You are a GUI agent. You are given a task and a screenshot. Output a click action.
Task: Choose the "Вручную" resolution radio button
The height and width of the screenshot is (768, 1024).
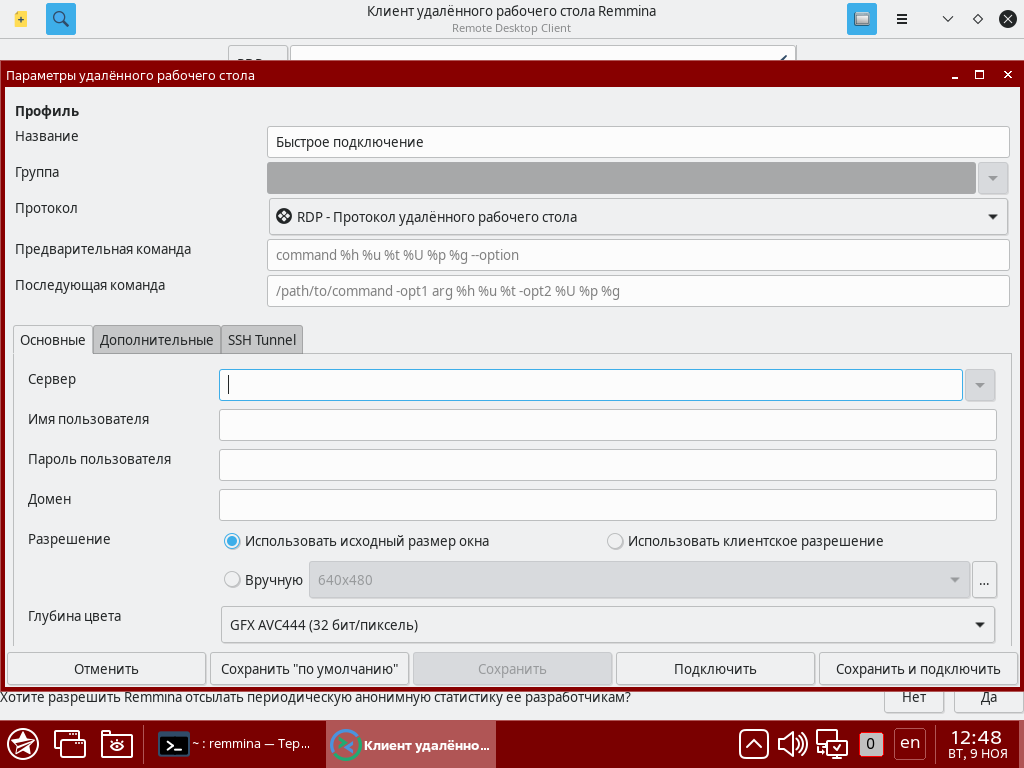pyautogui.click(x=232, y=579)
